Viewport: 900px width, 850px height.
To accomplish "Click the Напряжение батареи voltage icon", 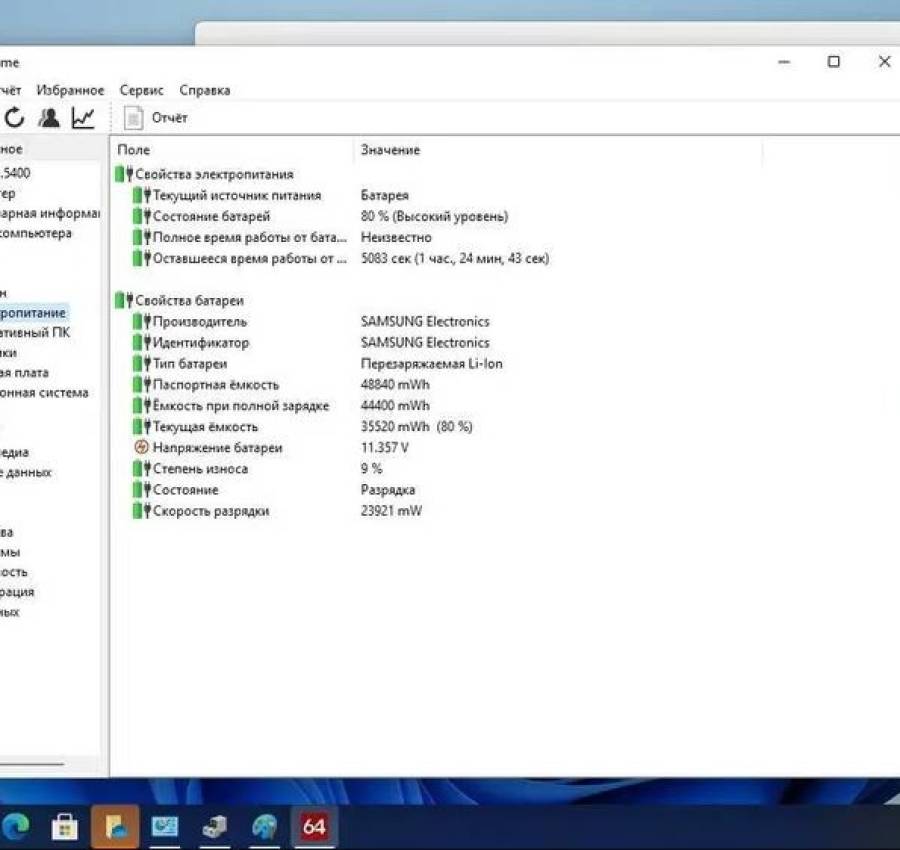I will (x=141, y=447).
